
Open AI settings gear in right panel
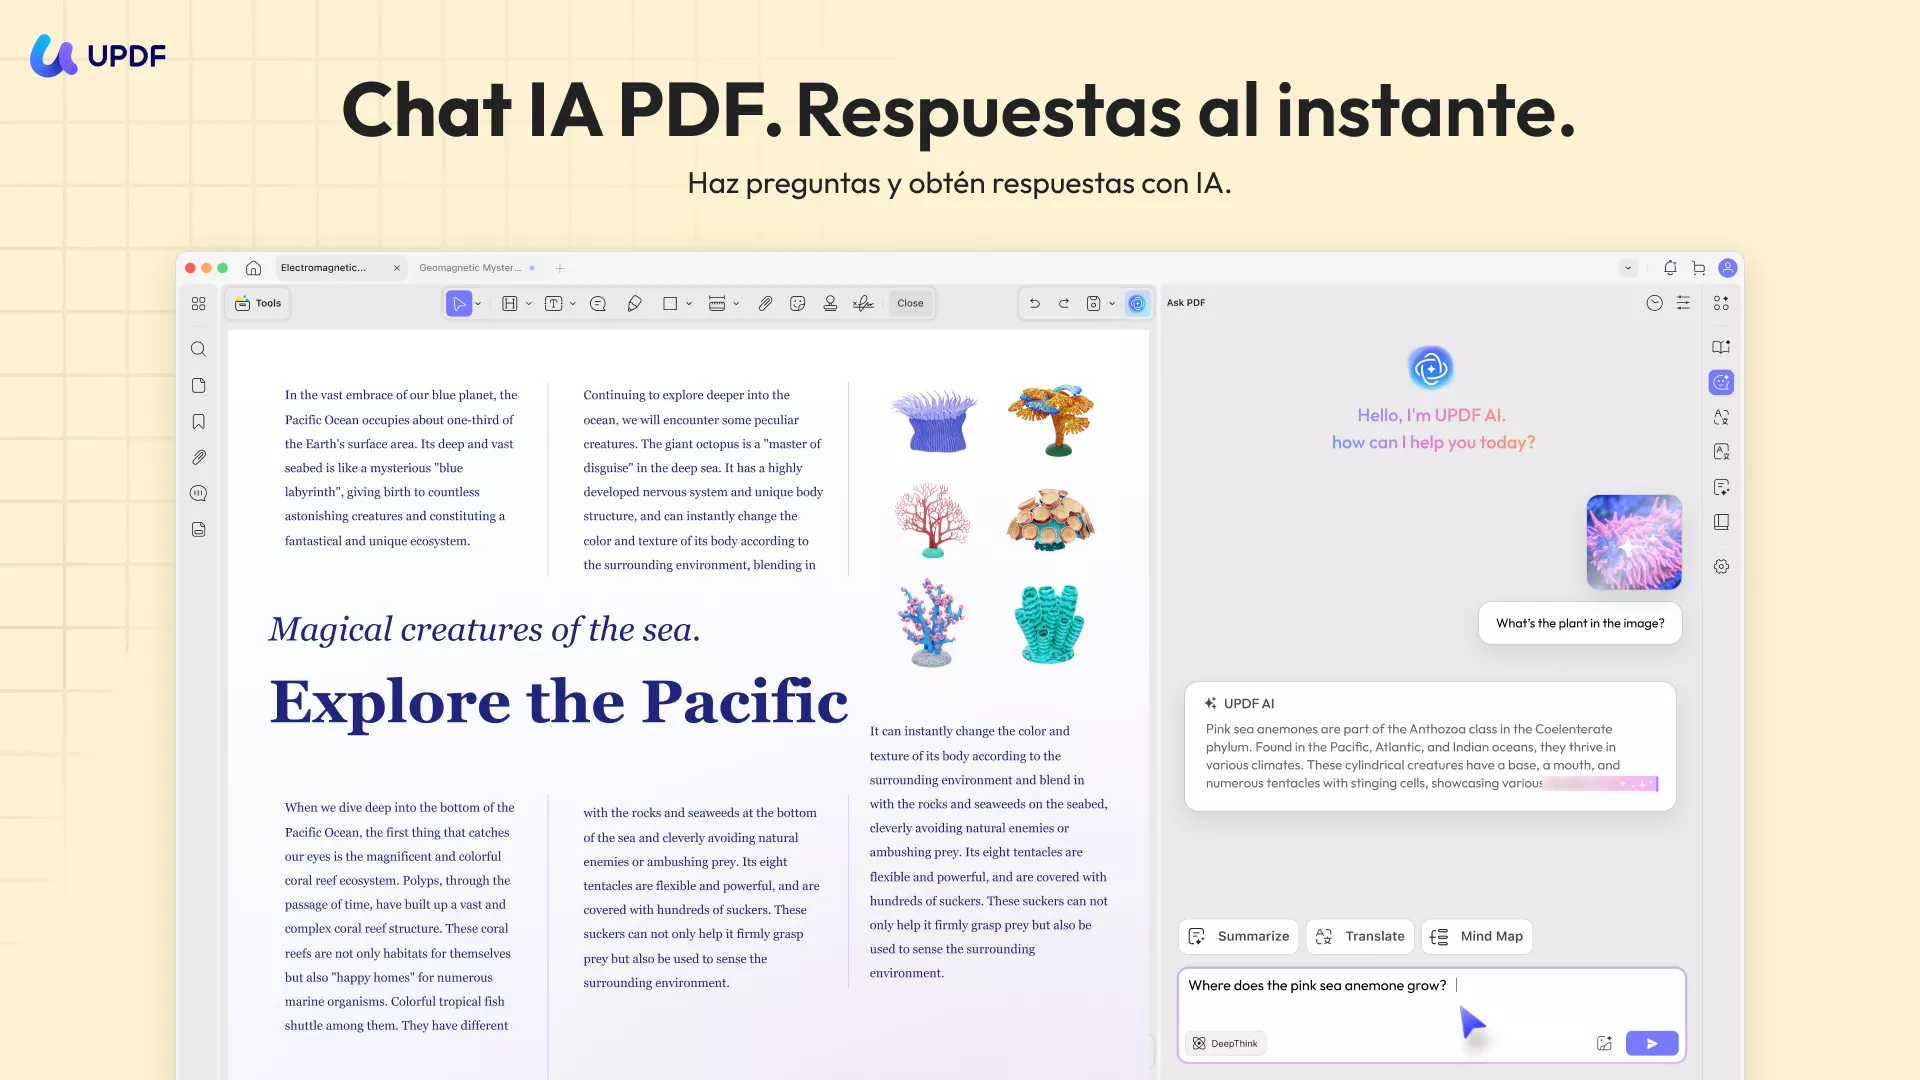tap(1722, 566)
